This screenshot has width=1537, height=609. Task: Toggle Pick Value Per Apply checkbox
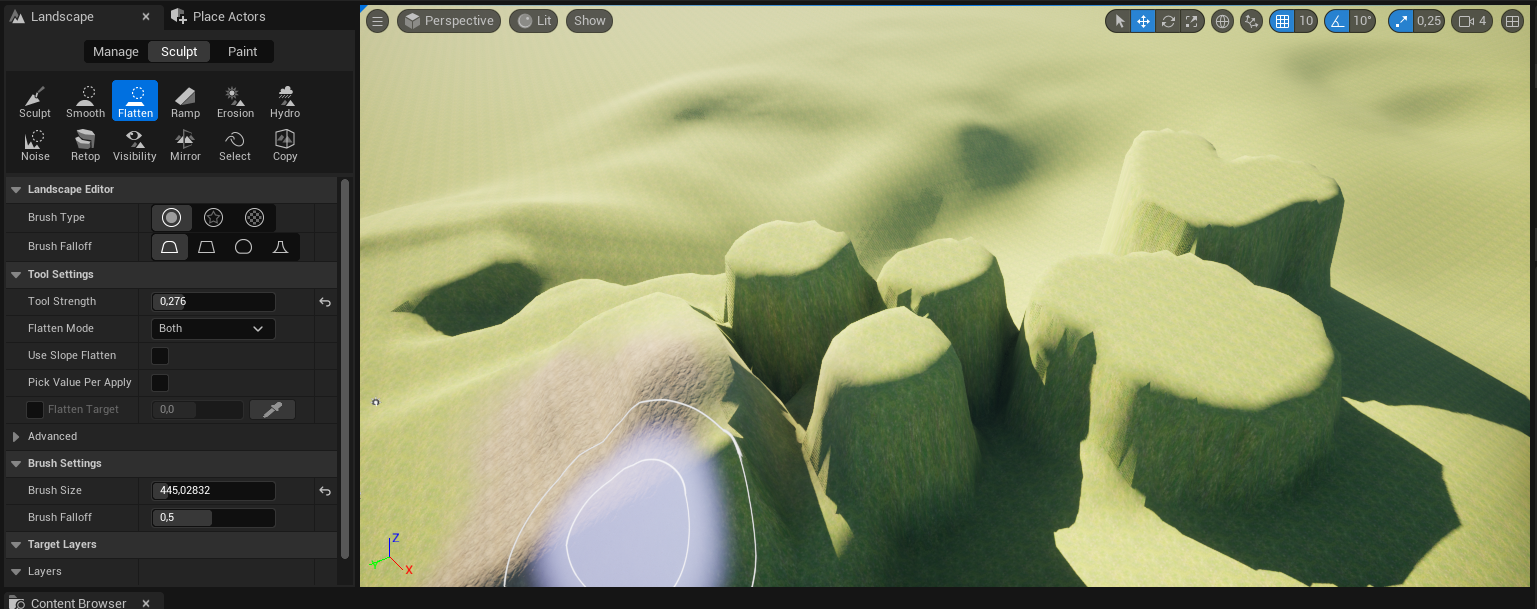(x=160, y=383)
